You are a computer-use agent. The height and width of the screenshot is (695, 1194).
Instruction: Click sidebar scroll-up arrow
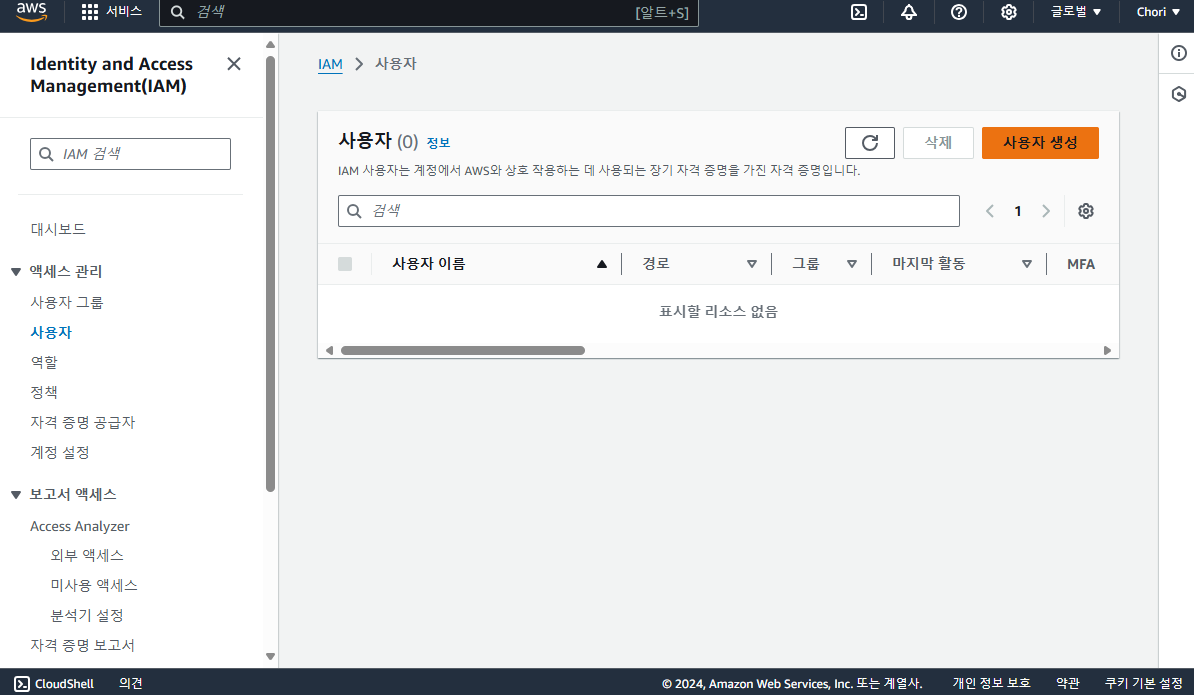pyautogui.click(x=270, y=45)
